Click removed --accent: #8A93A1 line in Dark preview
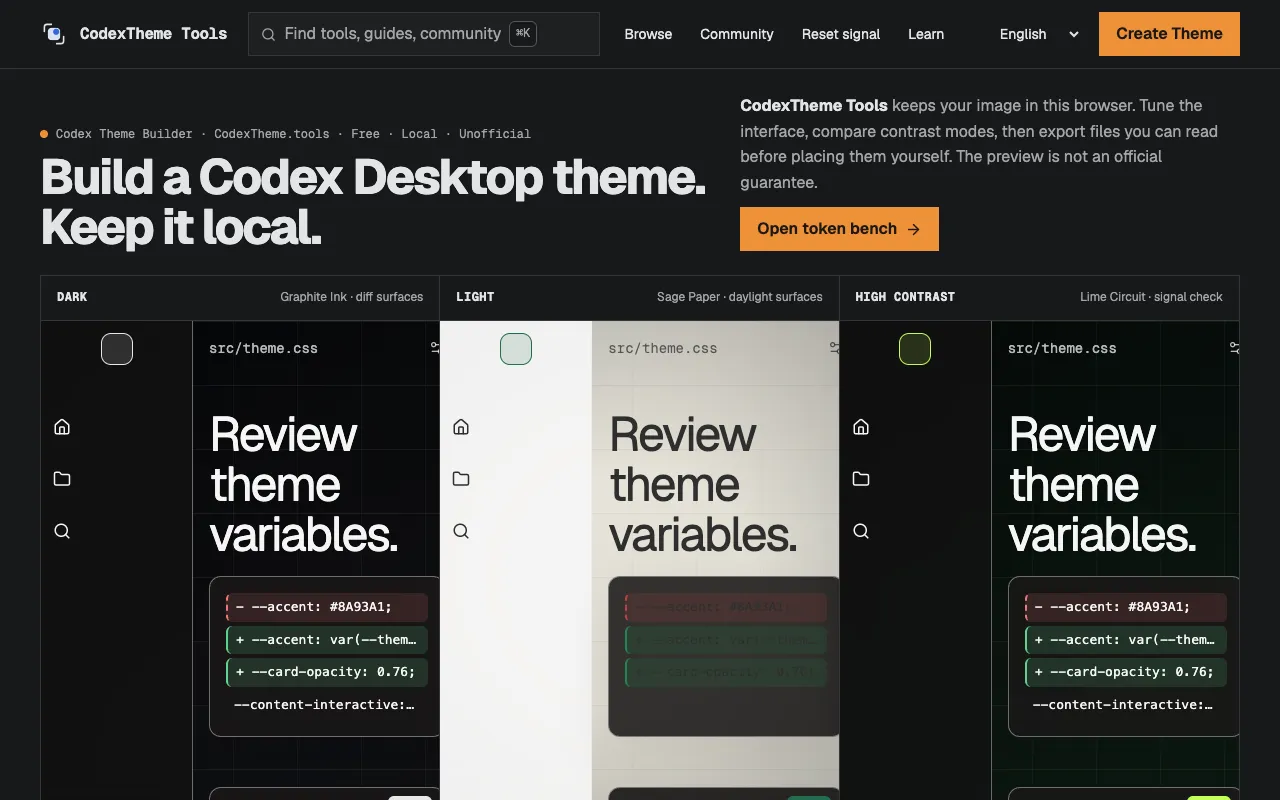The width and height of the screenshot is (1280, 800). [327, 607]
